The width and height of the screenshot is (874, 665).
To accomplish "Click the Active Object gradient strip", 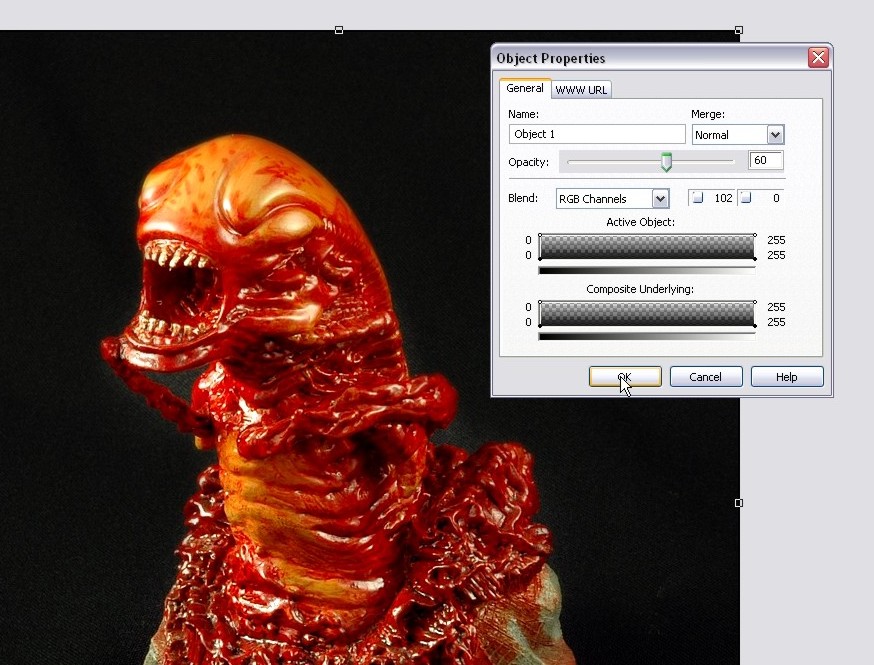I will (x=647, y=271).
